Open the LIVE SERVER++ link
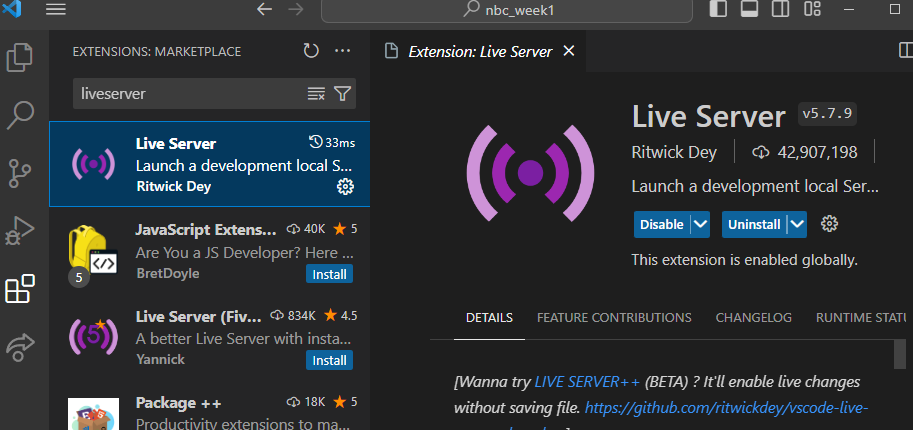Viewport: 913px width, 430px height. [587, 382]
